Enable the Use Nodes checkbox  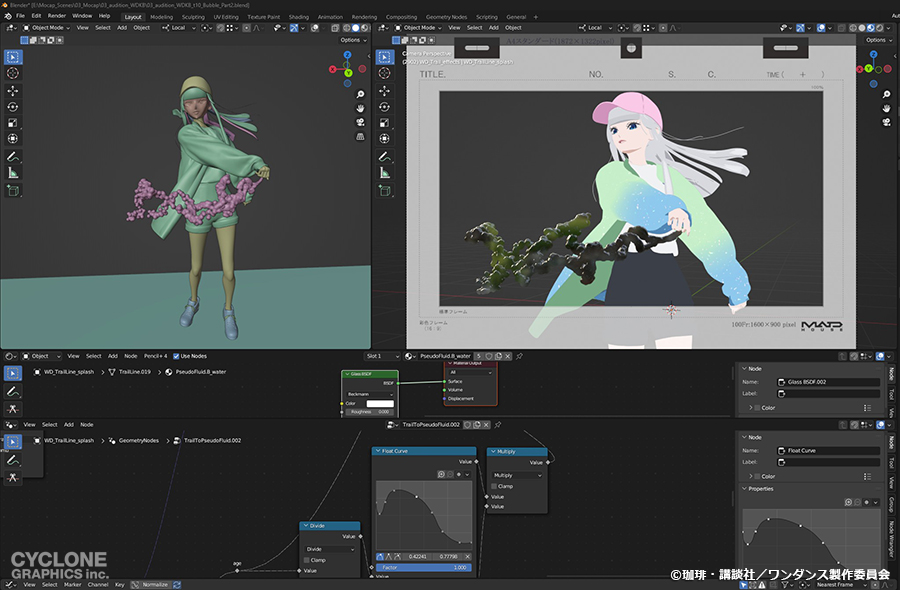(x=175, y=356)
